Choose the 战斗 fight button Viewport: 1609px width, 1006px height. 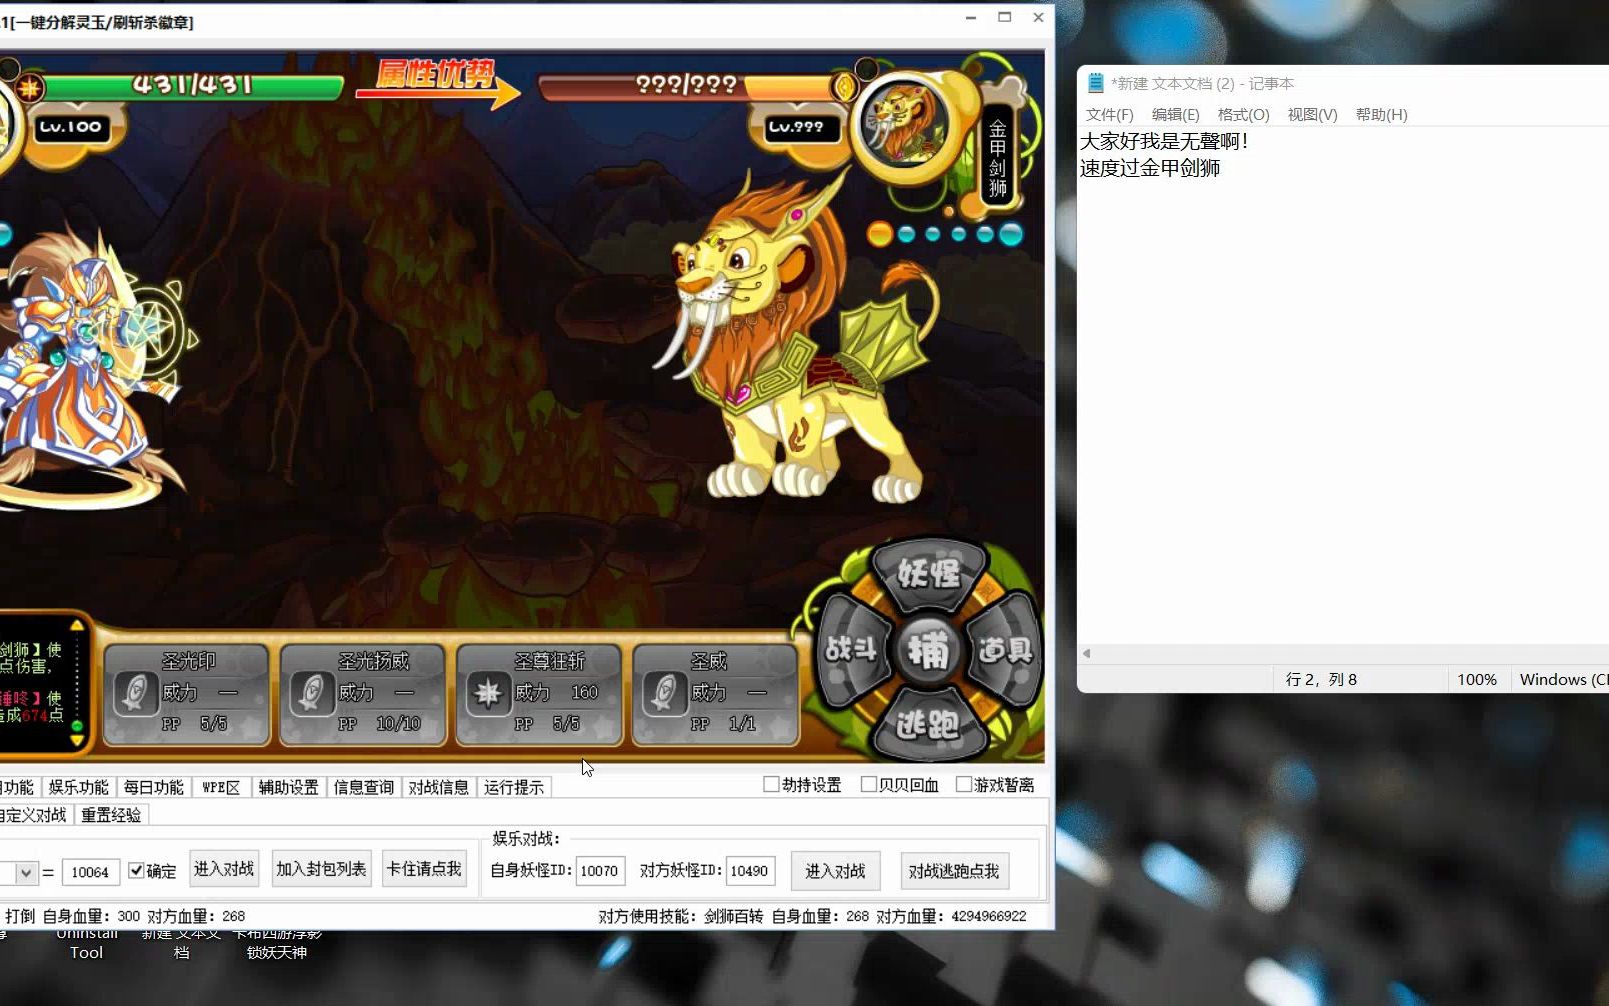852,651
